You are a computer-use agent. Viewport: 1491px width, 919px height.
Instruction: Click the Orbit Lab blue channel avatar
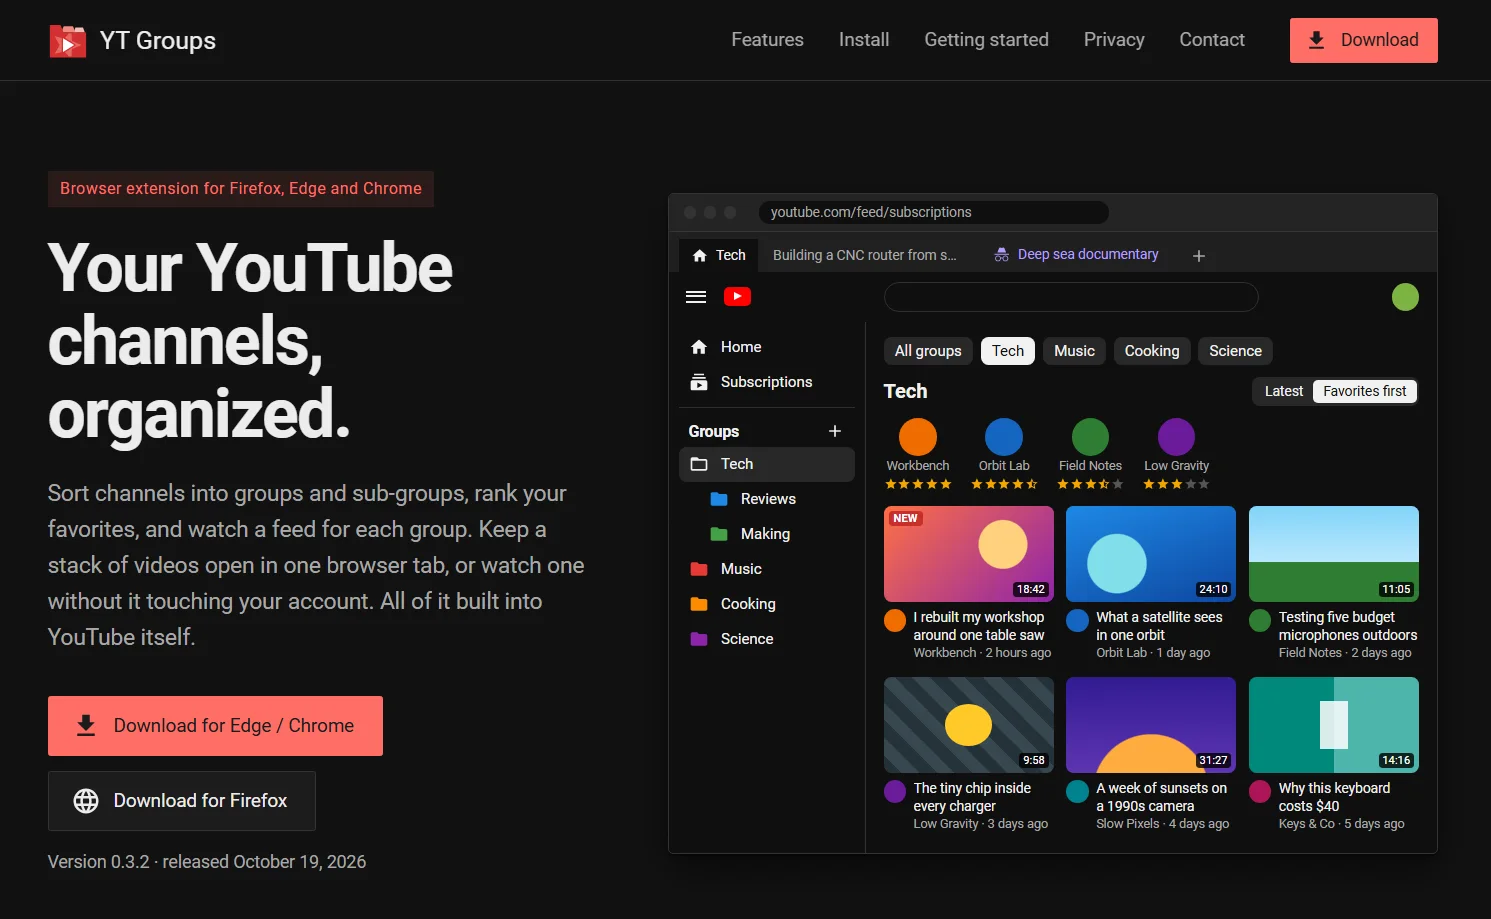click(x=1004, y=437)
